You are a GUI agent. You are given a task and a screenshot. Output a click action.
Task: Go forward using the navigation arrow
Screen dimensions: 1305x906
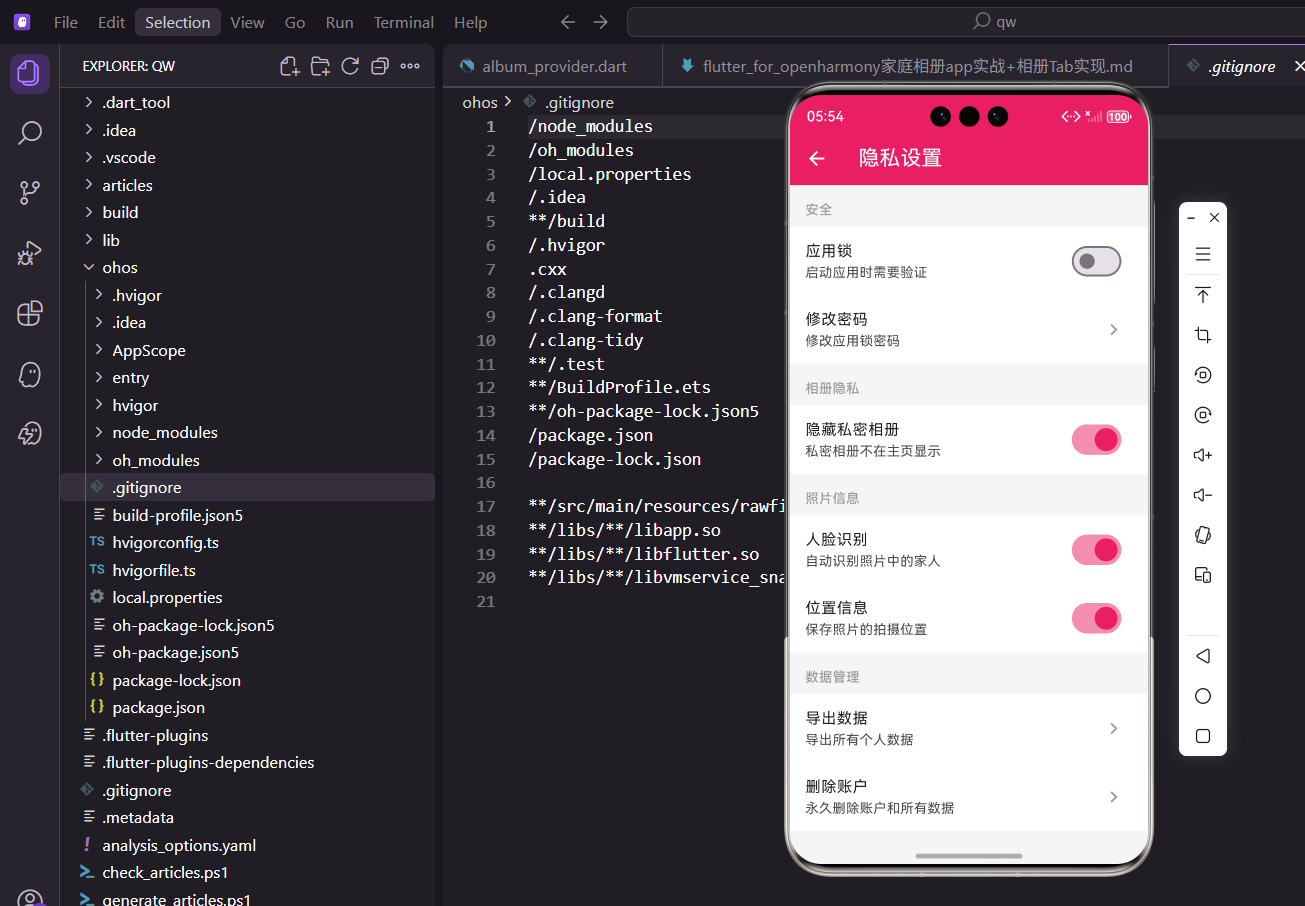600,22
